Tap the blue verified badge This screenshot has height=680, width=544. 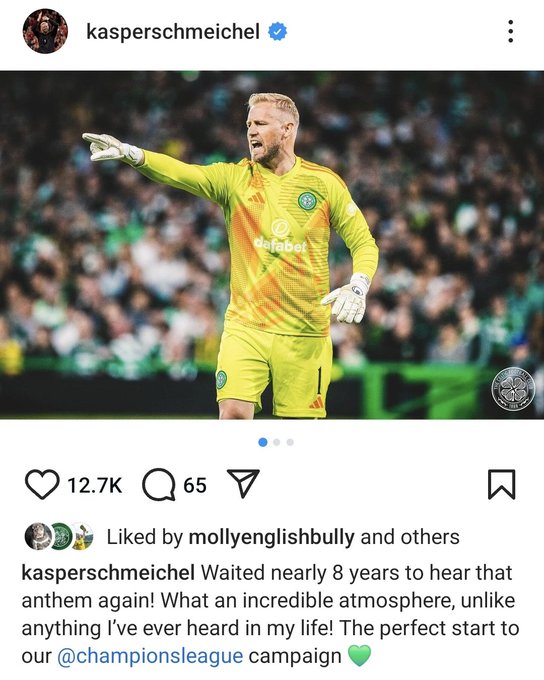[x=277, y=32]
